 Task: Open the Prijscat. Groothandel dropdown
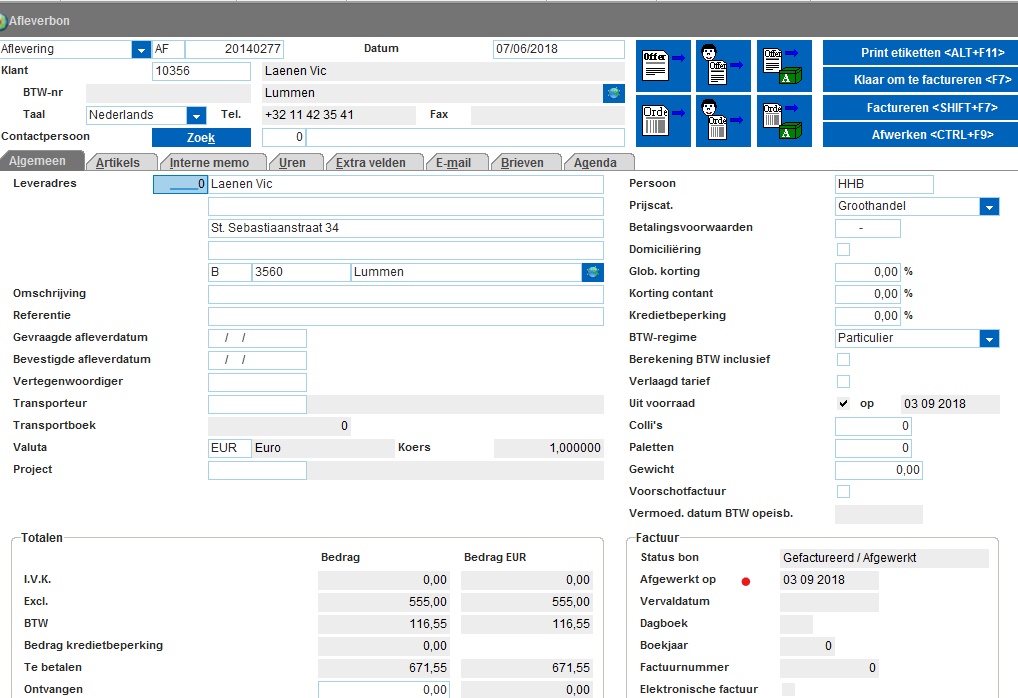989,207
